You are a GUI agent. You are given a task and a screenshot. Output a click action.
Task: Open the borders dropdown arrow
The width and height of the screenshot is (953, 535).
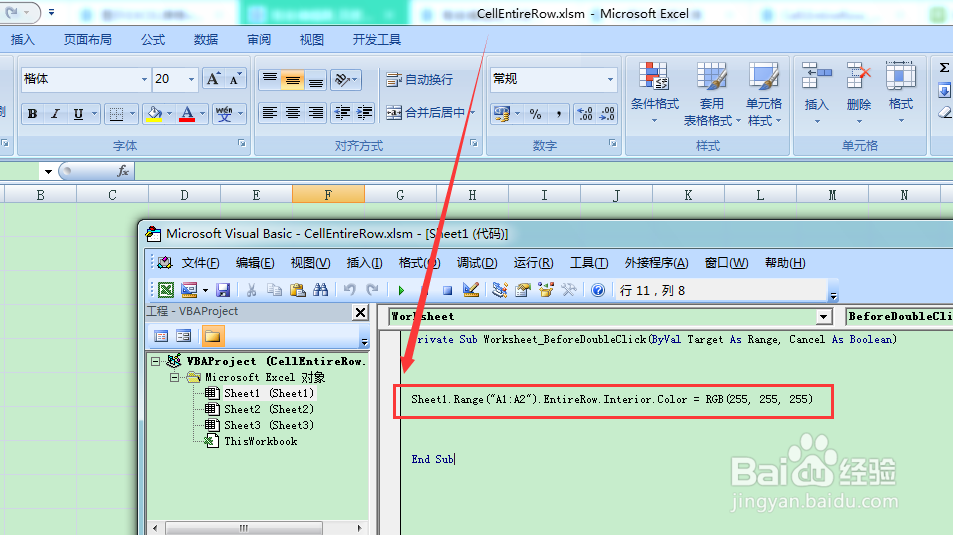[132, 114]
